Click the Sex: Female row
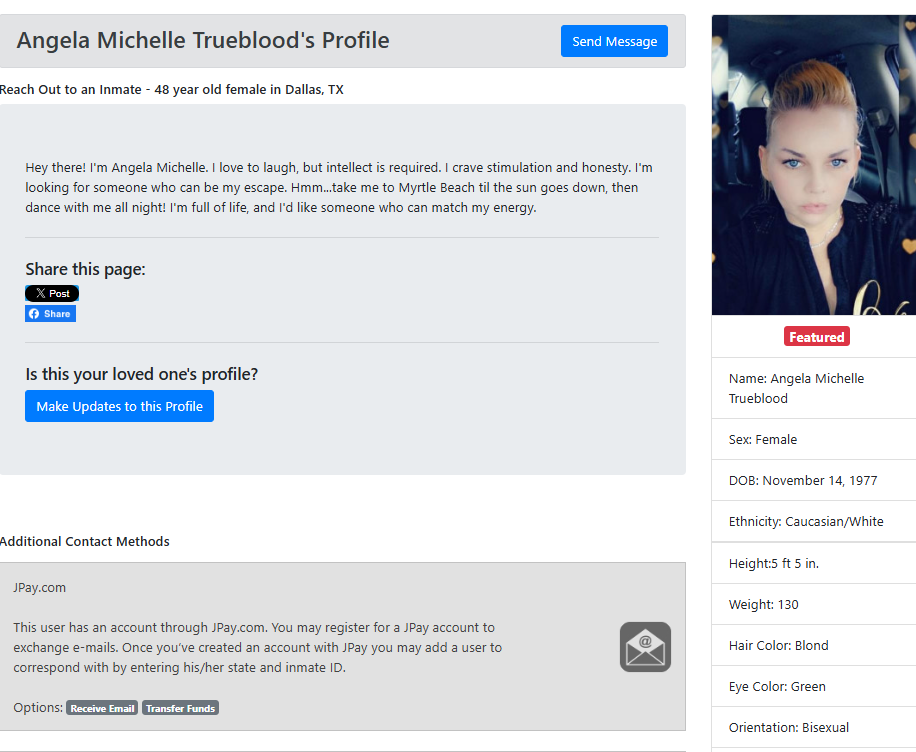 tap(814, 439)
